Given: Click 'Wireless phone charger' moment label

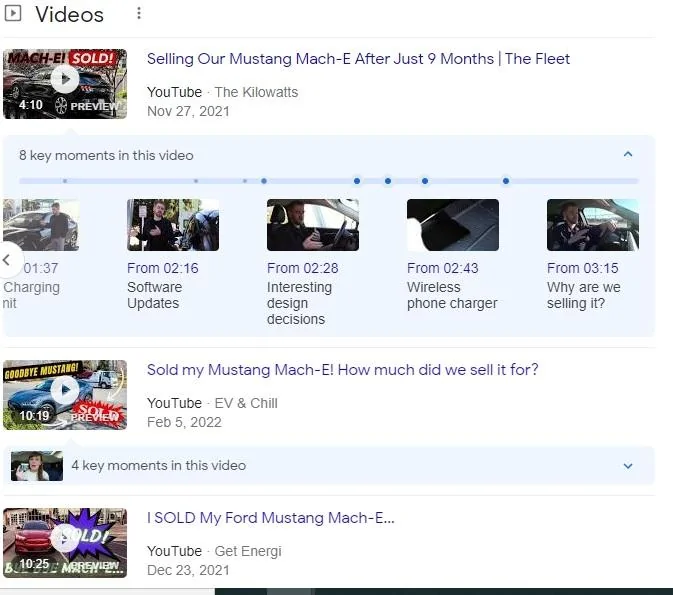Looking at the screenshot, I should [x=452, y=295].
